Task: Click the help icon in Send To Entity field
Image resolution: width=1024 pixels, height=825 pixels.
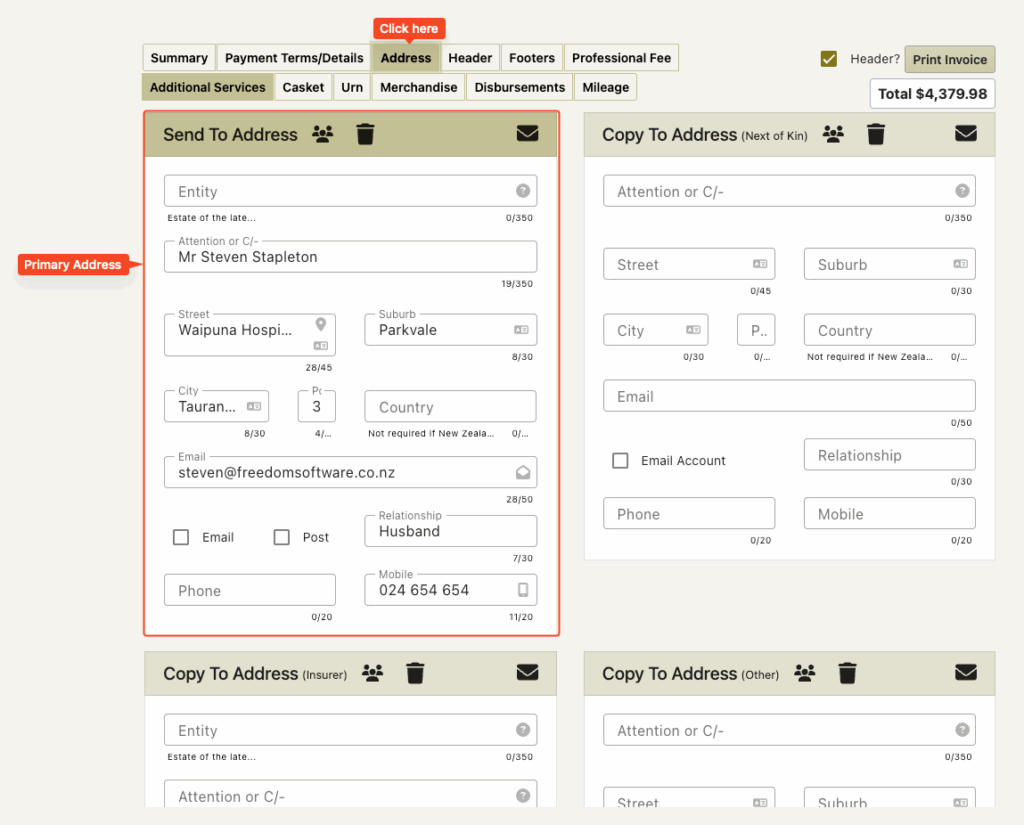Action: coord(522,191)
